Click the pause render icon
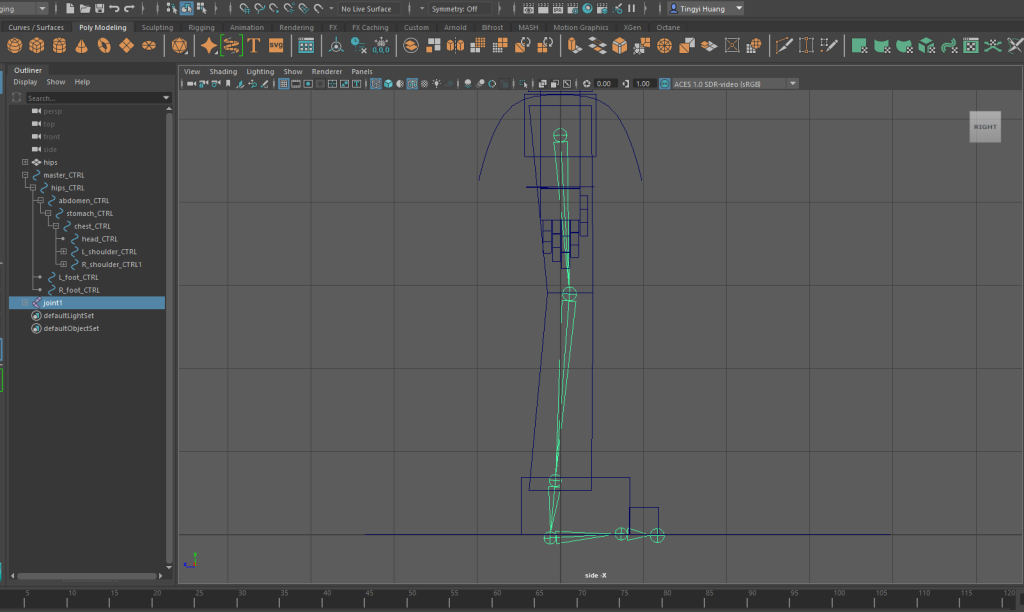Screen dimensions: 1024x612 632,8
